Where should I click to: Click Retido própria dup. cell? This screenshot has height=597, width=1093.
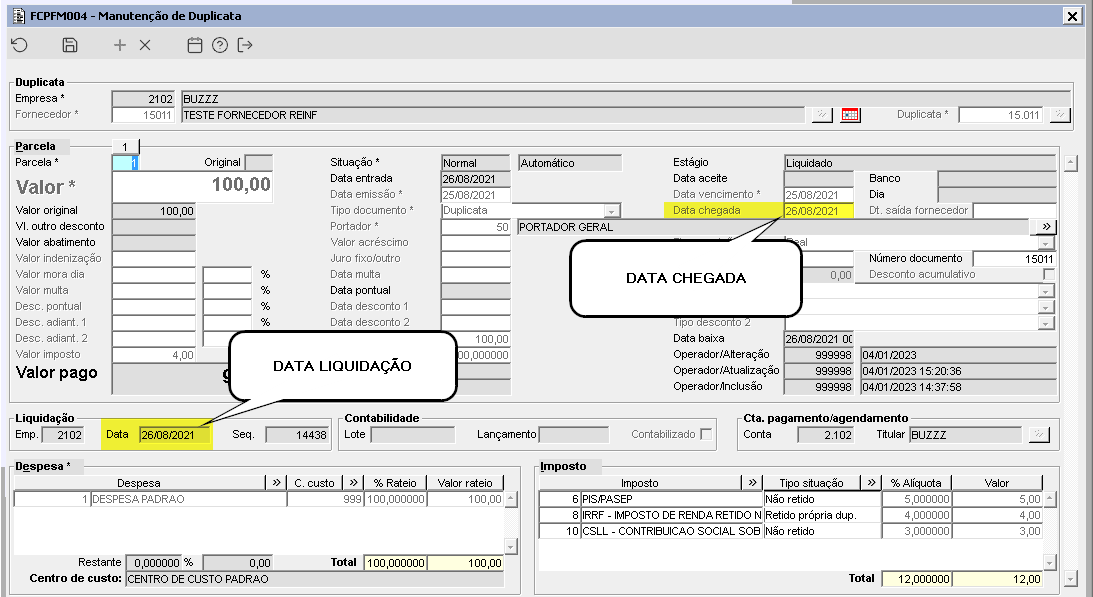coord(823,515)
